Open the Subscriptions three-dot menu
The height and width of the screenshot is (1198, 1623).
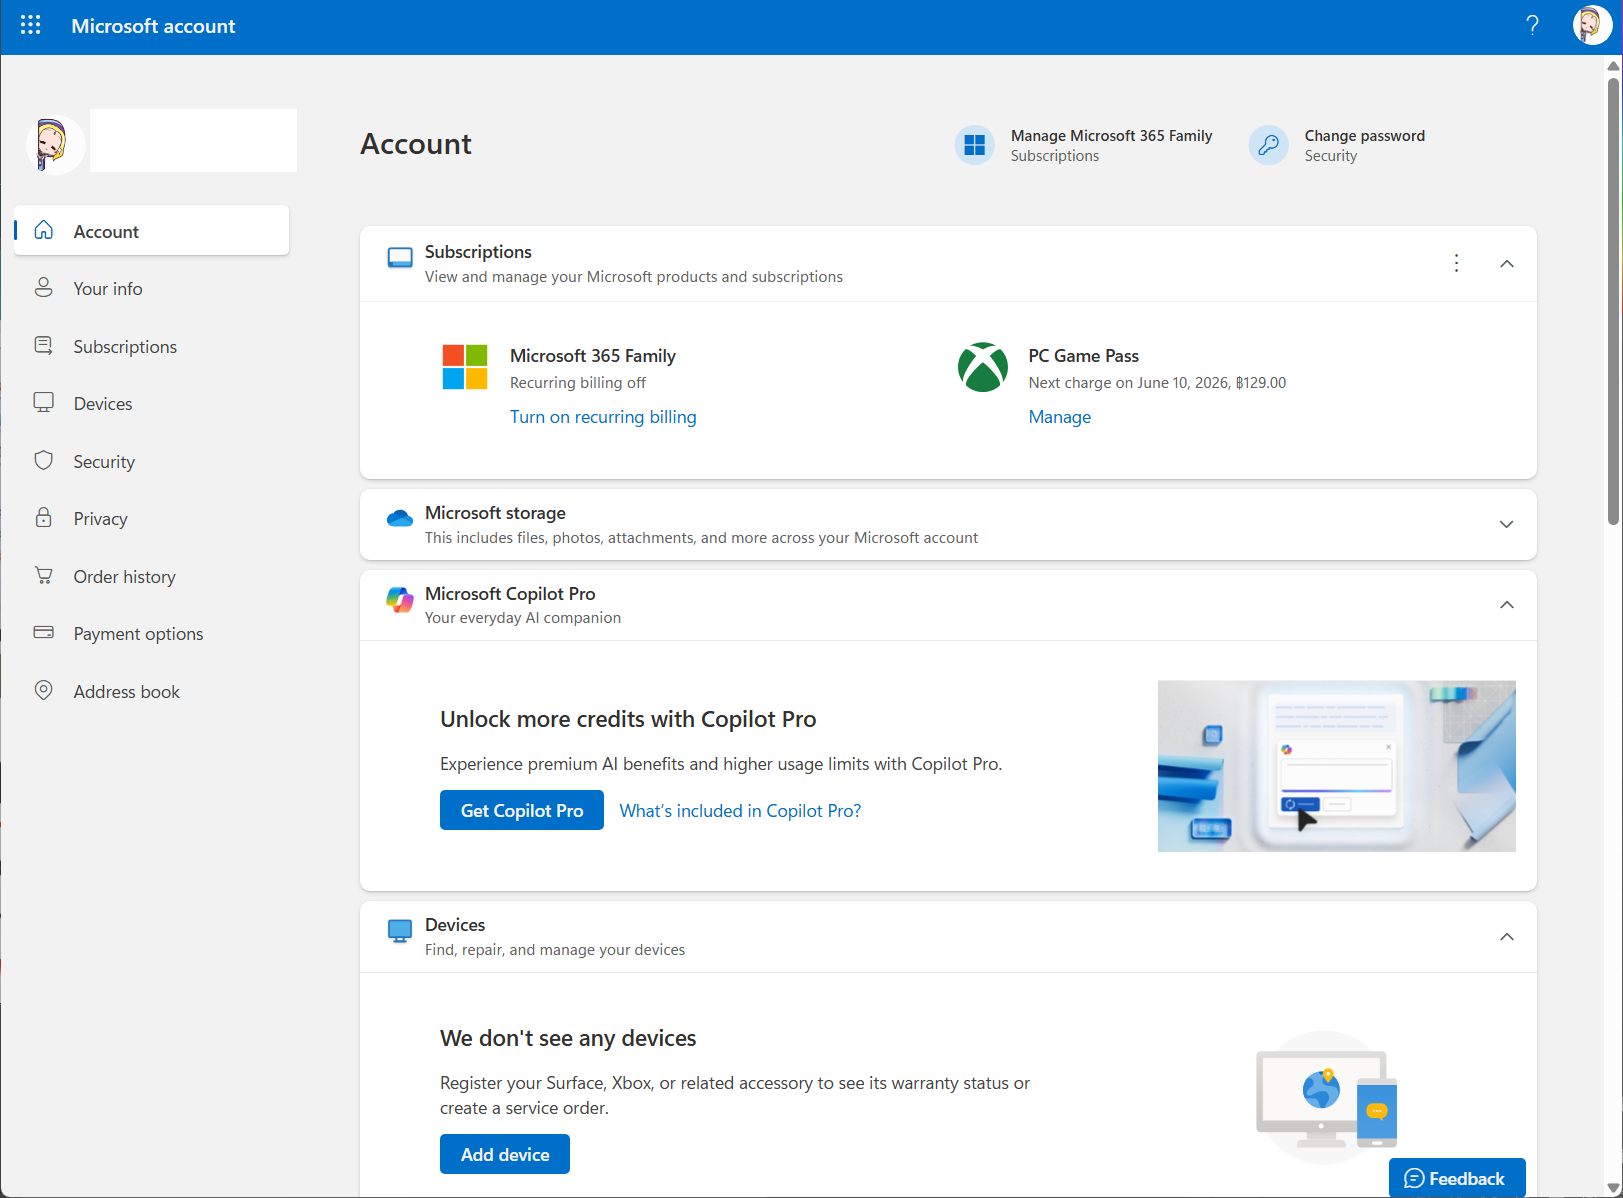coord(1457,263)
